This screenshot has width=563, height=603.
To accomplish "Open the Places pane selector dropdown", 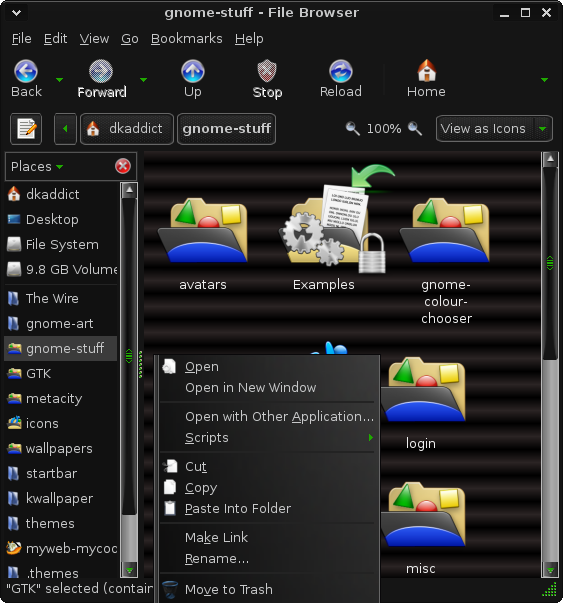I will [37, 167].
